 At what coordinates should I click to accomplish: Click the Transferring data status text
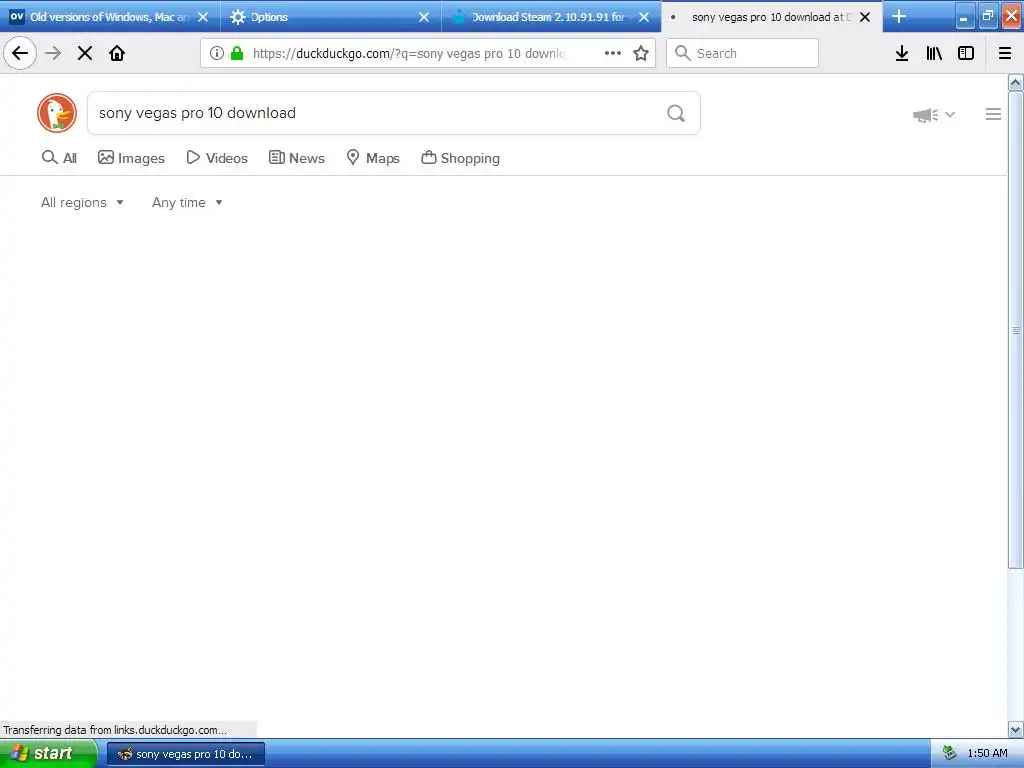click(x=115, y=729)
